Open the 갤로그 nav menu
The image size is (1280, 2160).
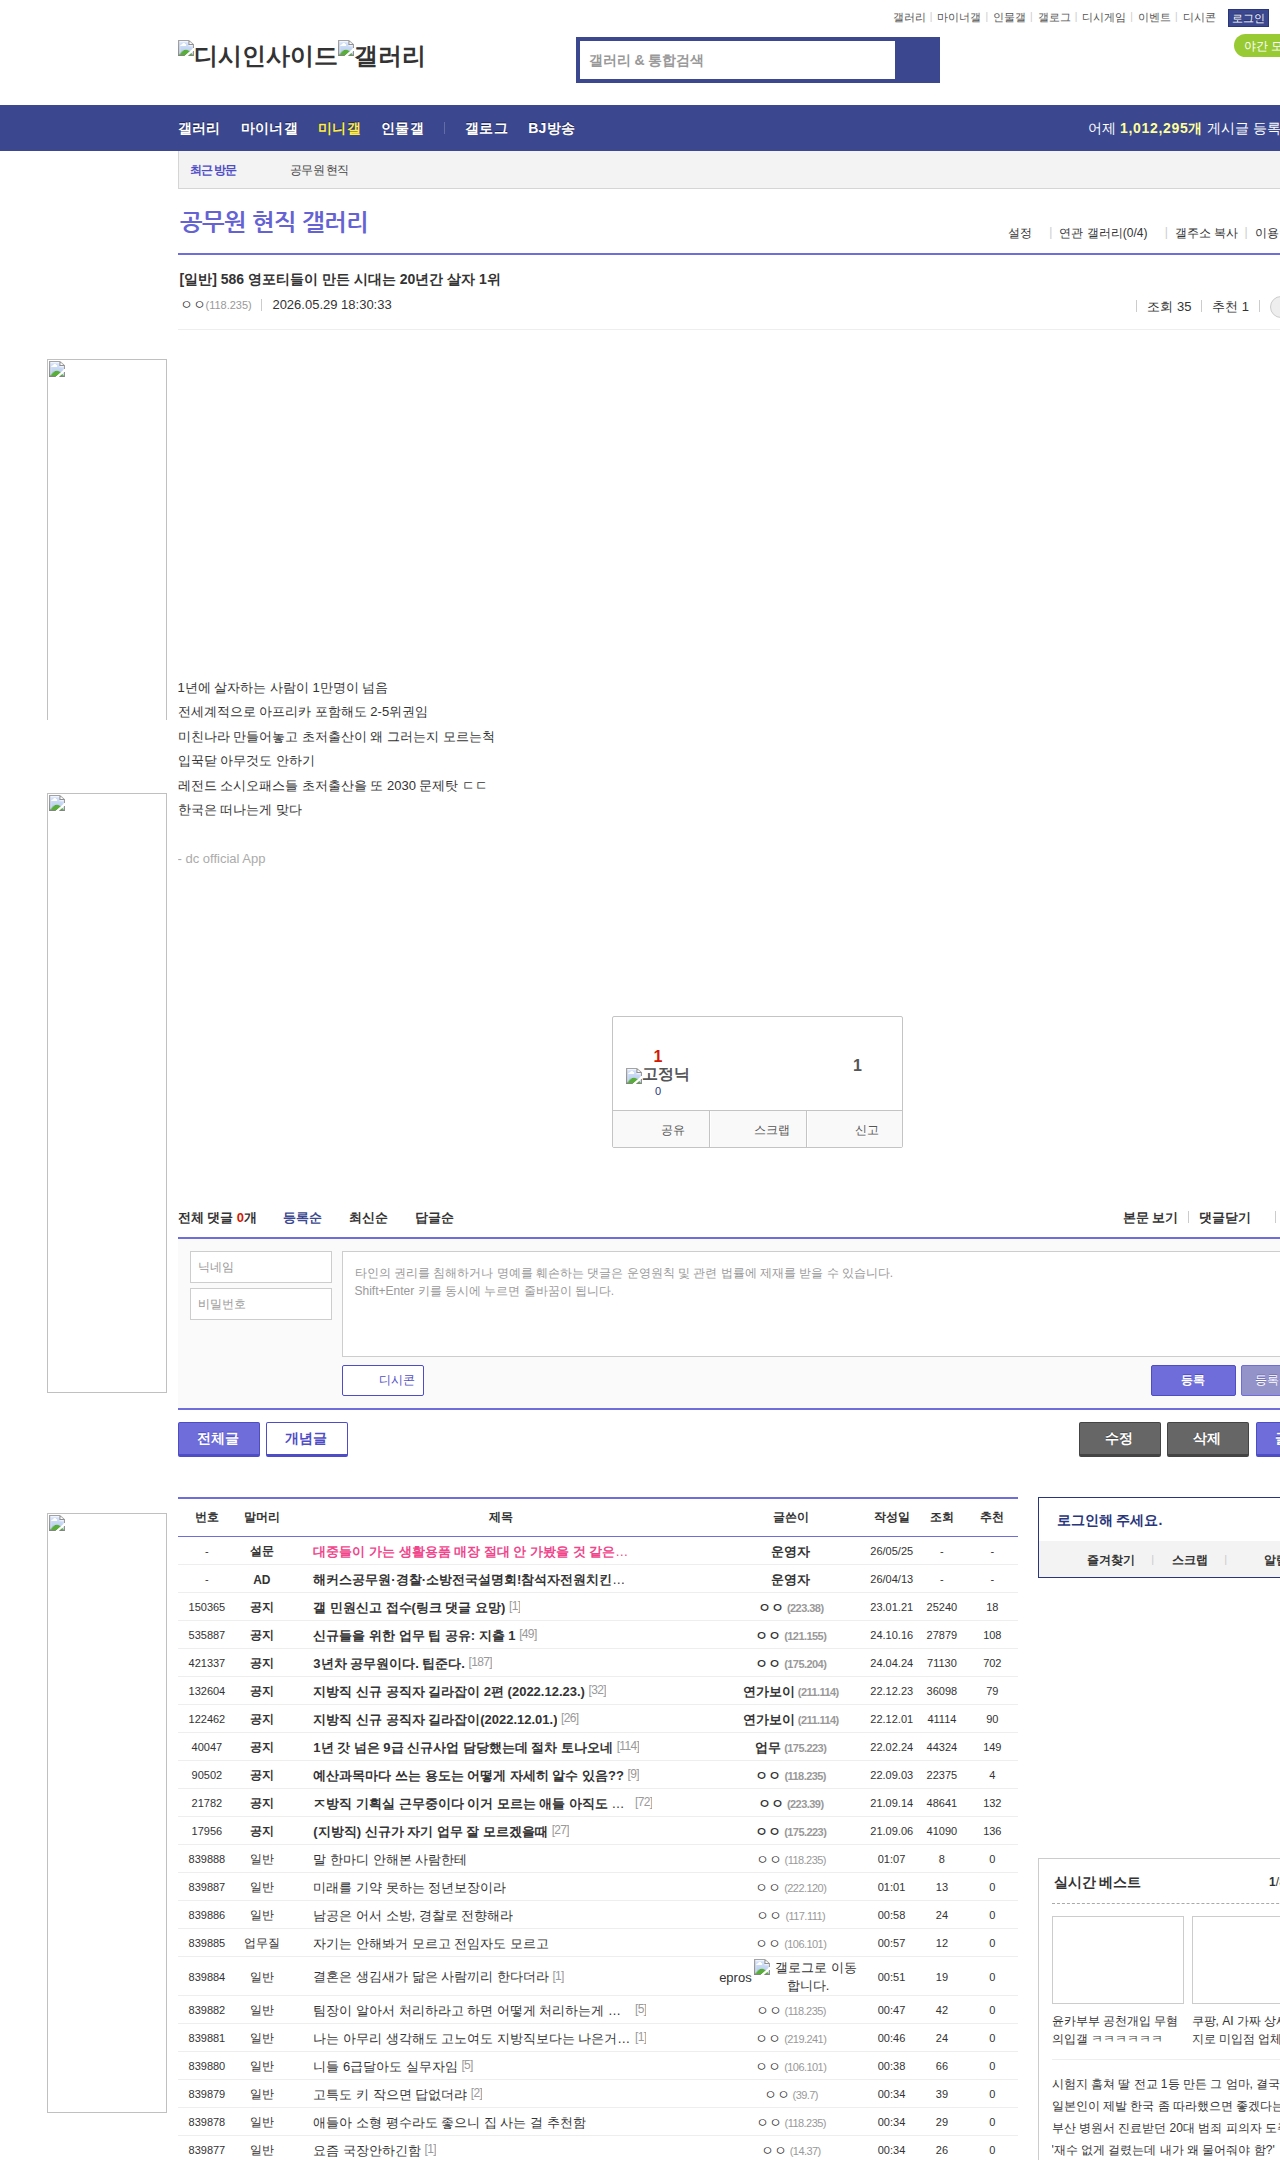click(486, 129)
